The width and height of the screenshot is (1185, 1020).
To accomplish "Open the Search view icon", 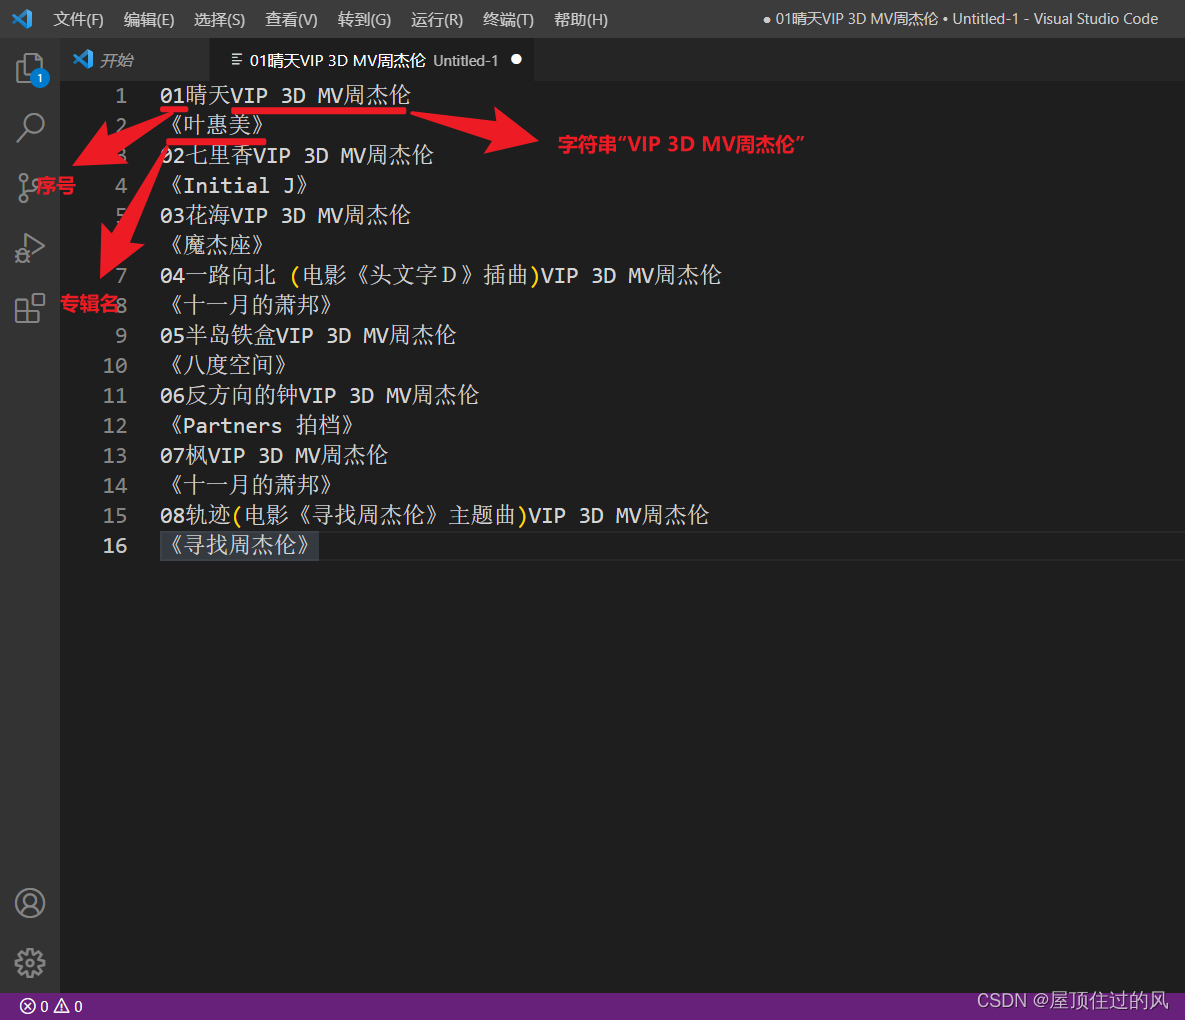I will tap(30, 128).
